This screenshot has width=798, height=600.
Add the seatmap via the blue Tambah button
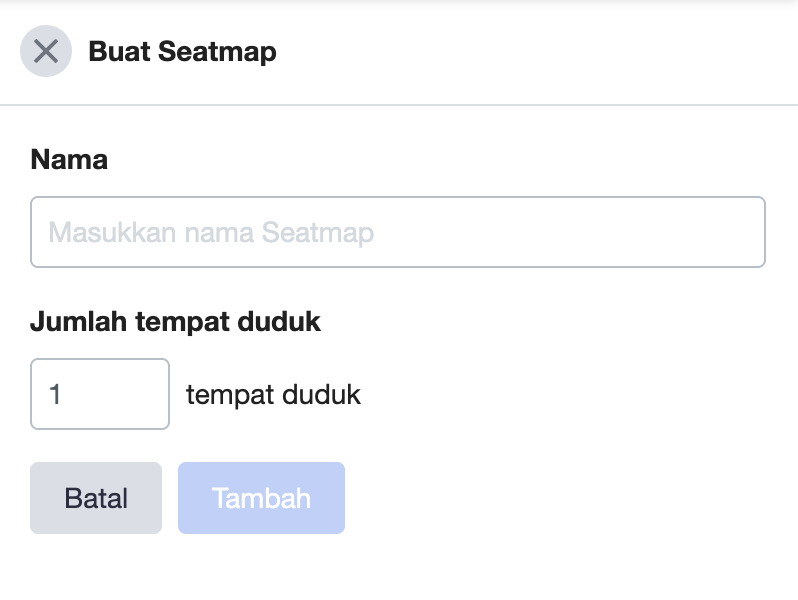[262, 498]
